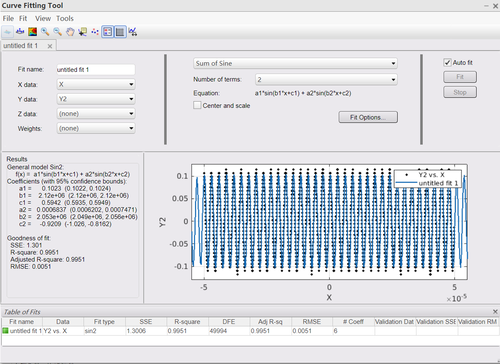Toggle the Grid toolbar button
This screenshot has width=500, height=364.
click(120, 32)
